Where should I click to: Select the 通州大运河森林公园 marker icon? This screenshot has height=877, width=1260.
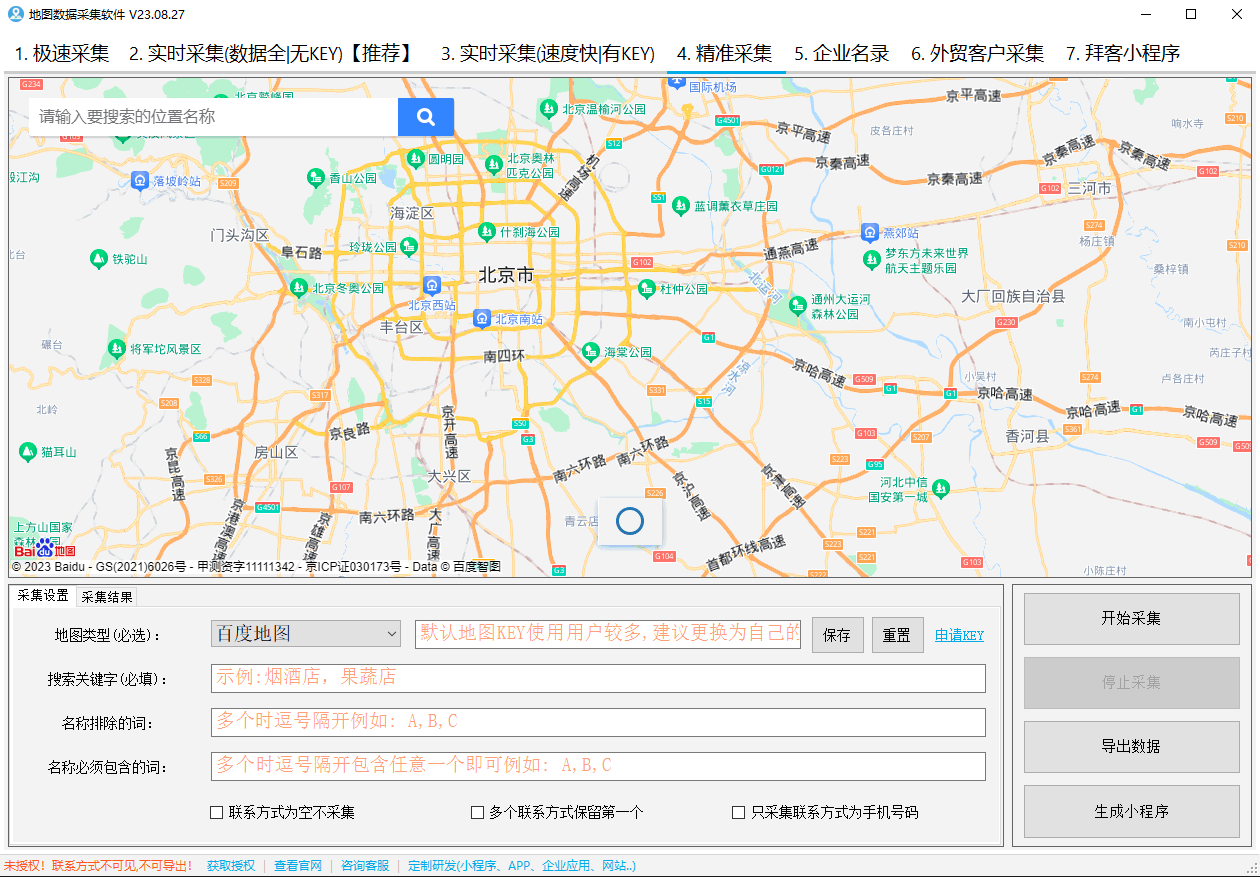click(x=797, y=305)
